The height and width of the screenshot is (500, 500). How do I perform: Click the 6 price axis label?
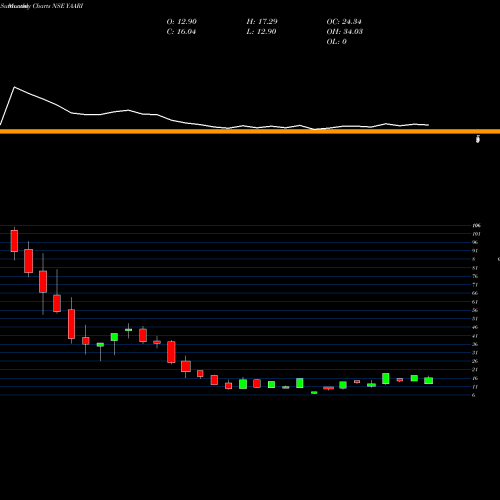(474, 395)
